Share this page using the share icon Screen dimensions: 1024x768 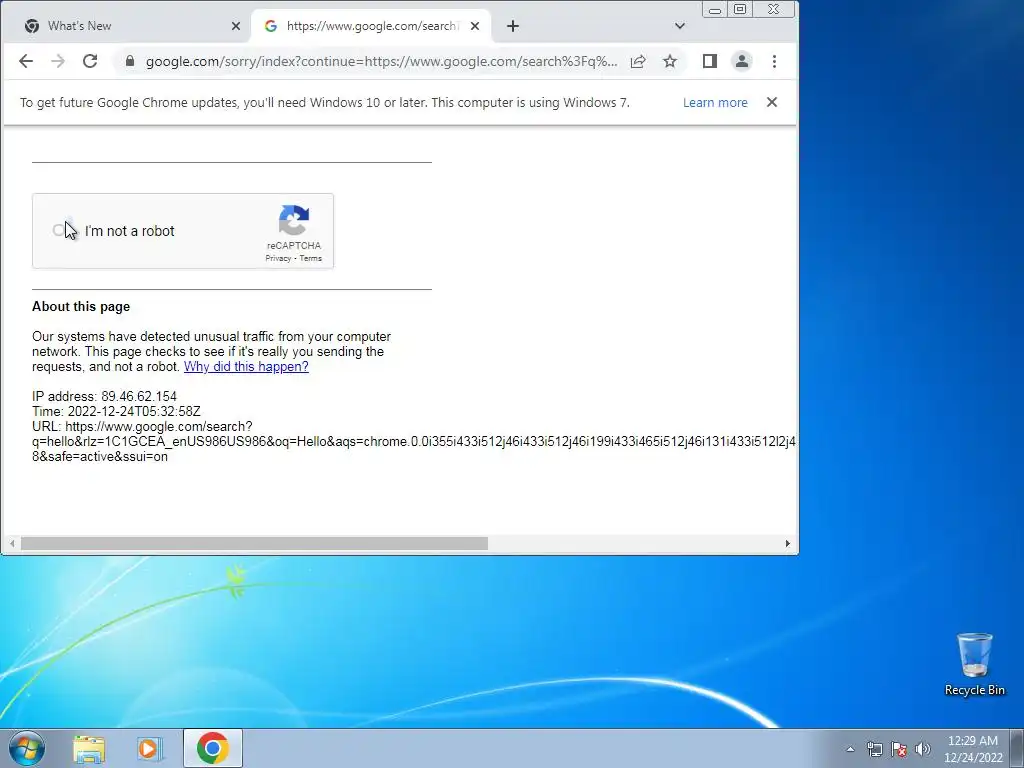pos(638,61)
